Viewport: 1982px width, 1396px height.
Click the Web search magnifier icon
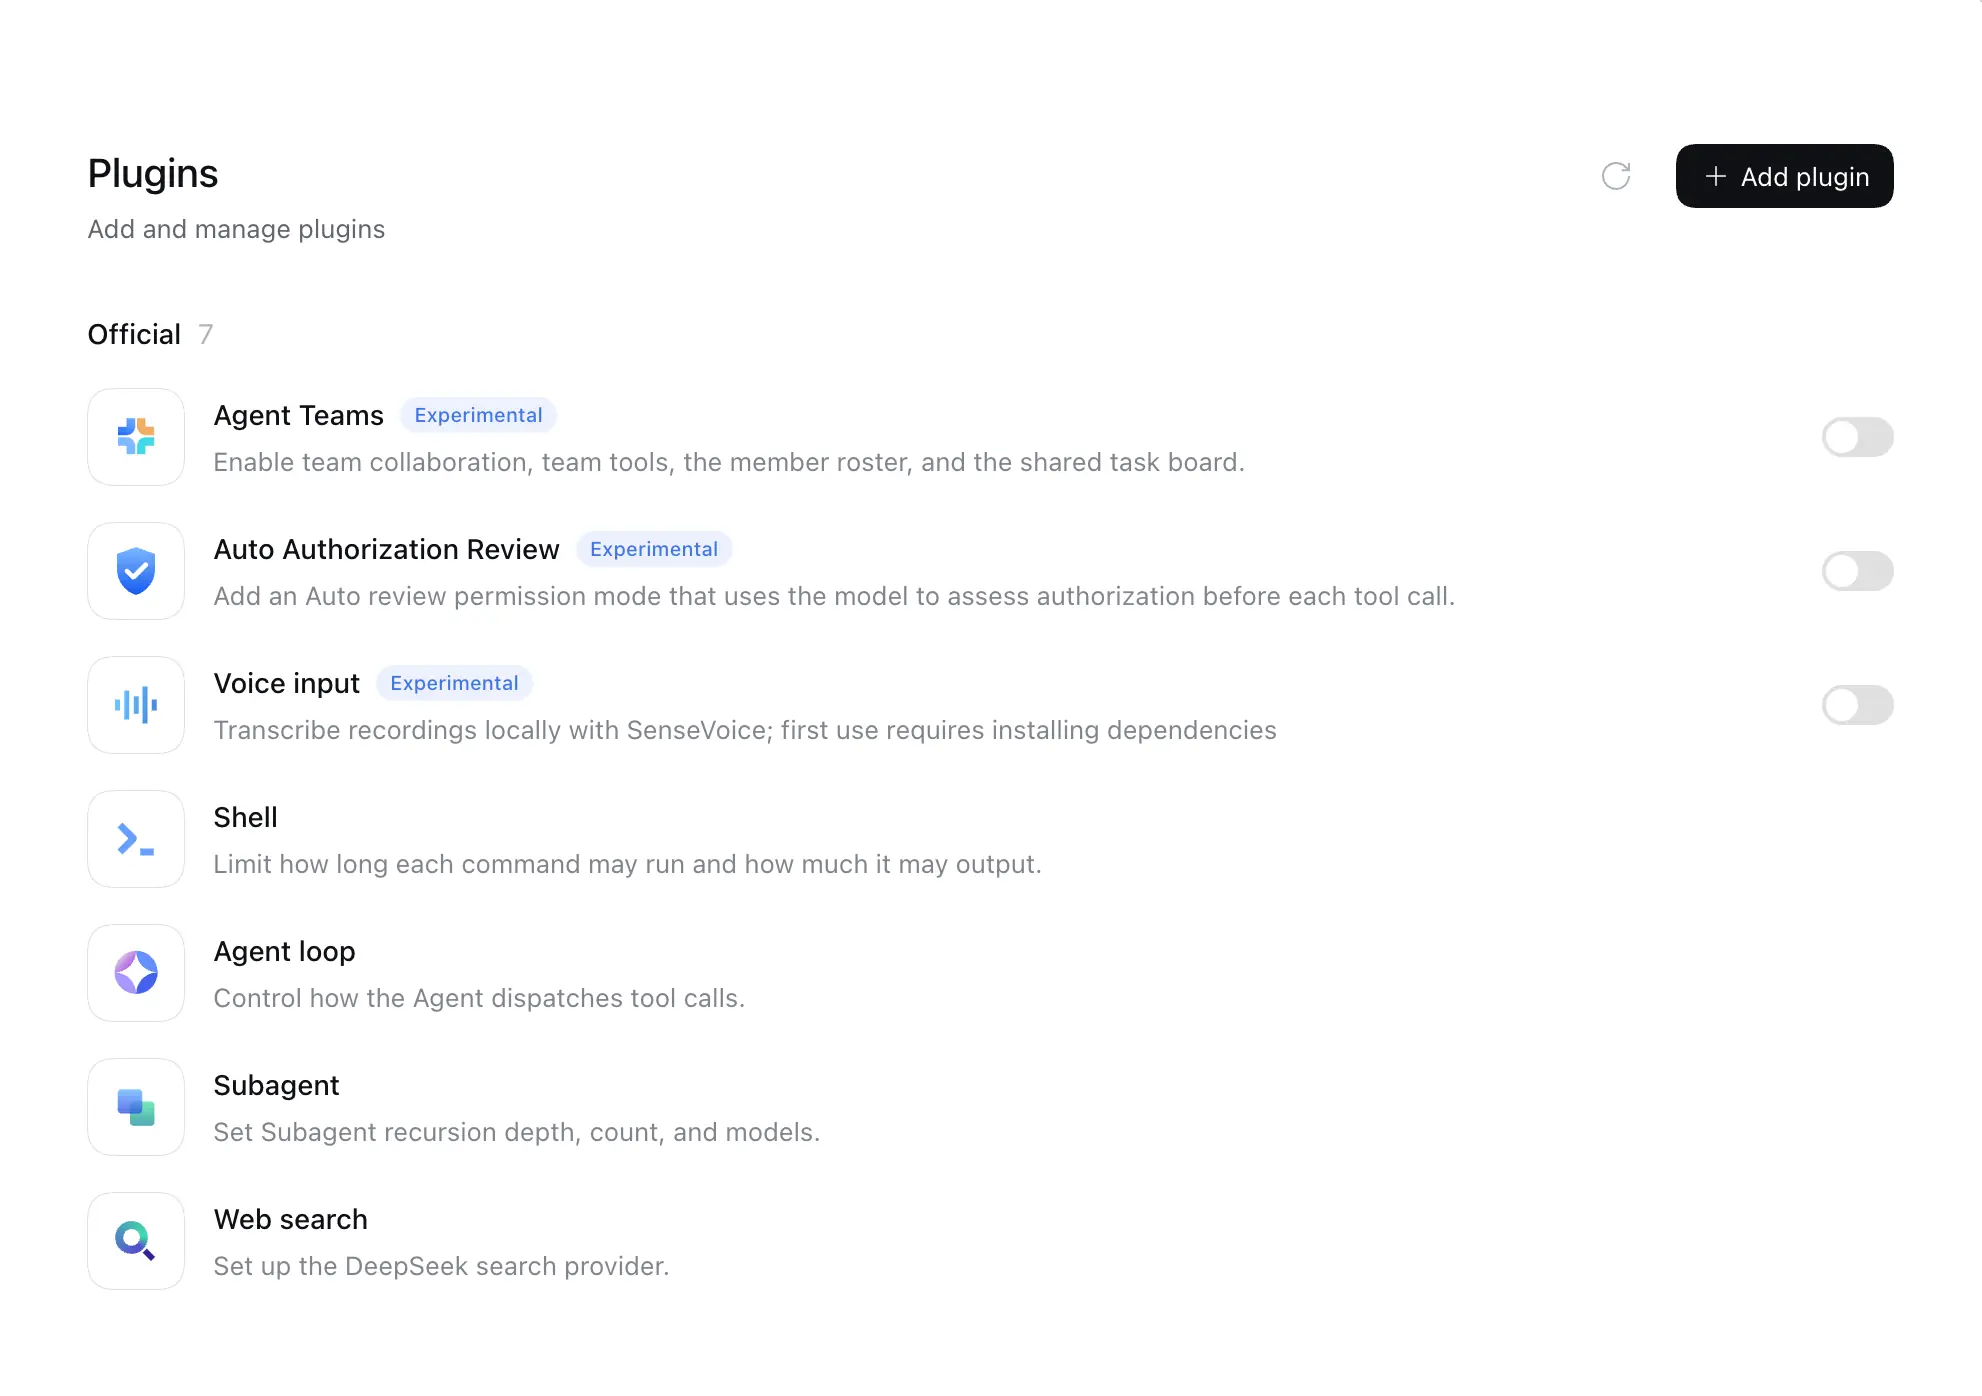136,1241
